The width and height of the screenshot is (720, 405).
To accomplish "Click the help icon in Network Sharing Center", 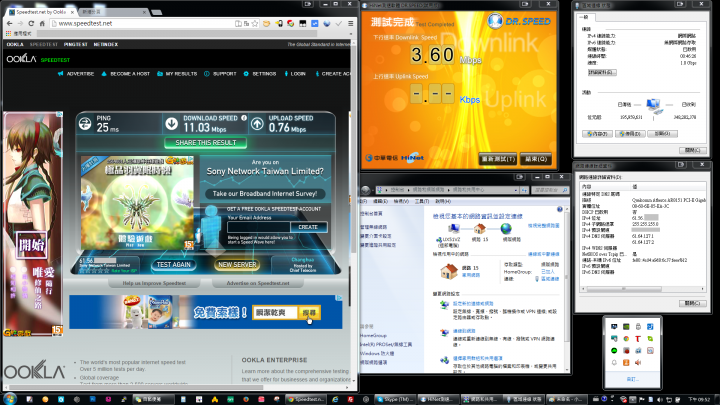I will [560, 209].
